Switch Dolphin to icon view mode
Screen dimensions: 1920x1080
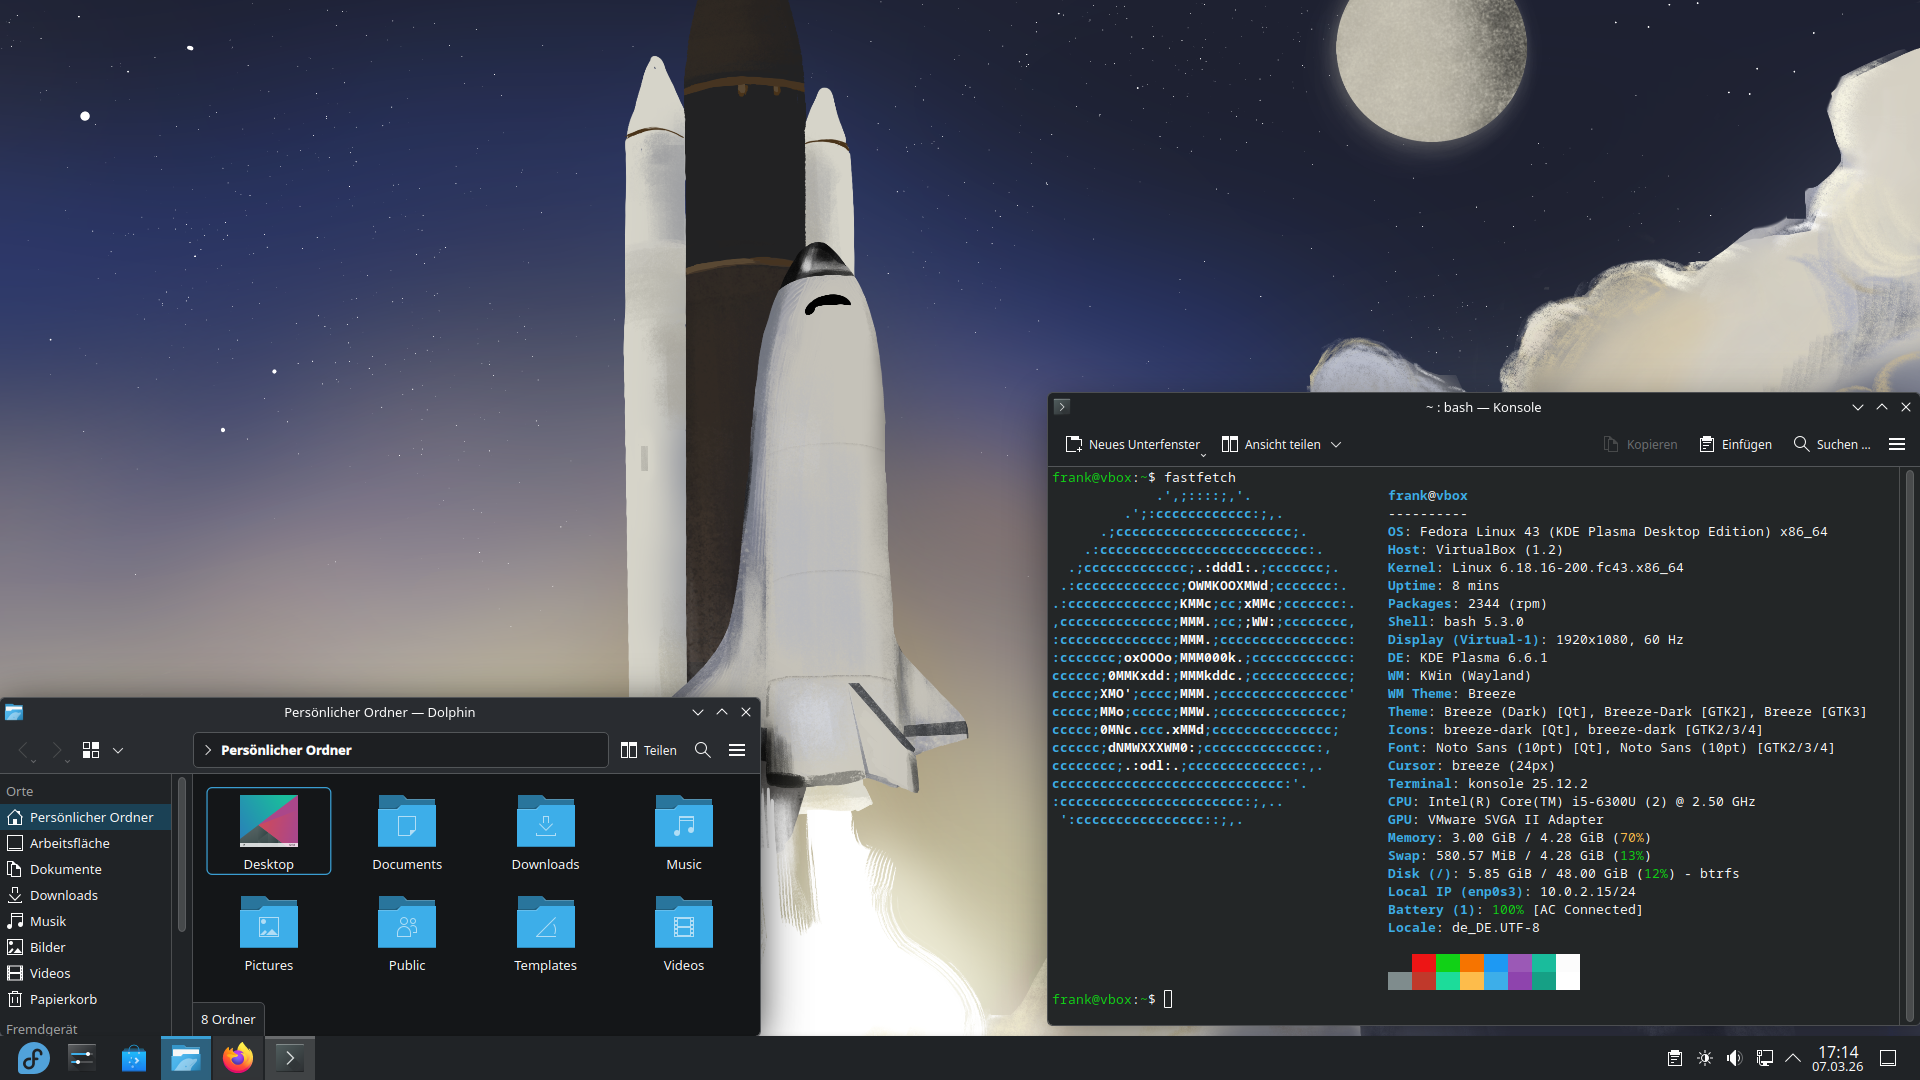coord(91,750)
